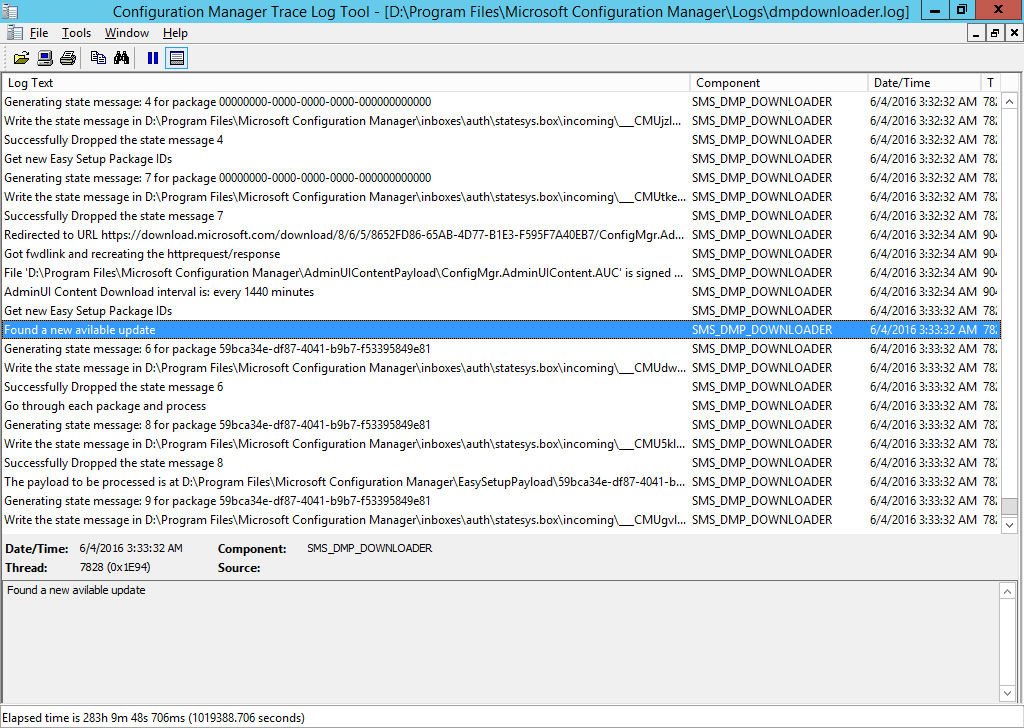Click the Thread value 7828 (0x1E94)

tap(115, 567)
